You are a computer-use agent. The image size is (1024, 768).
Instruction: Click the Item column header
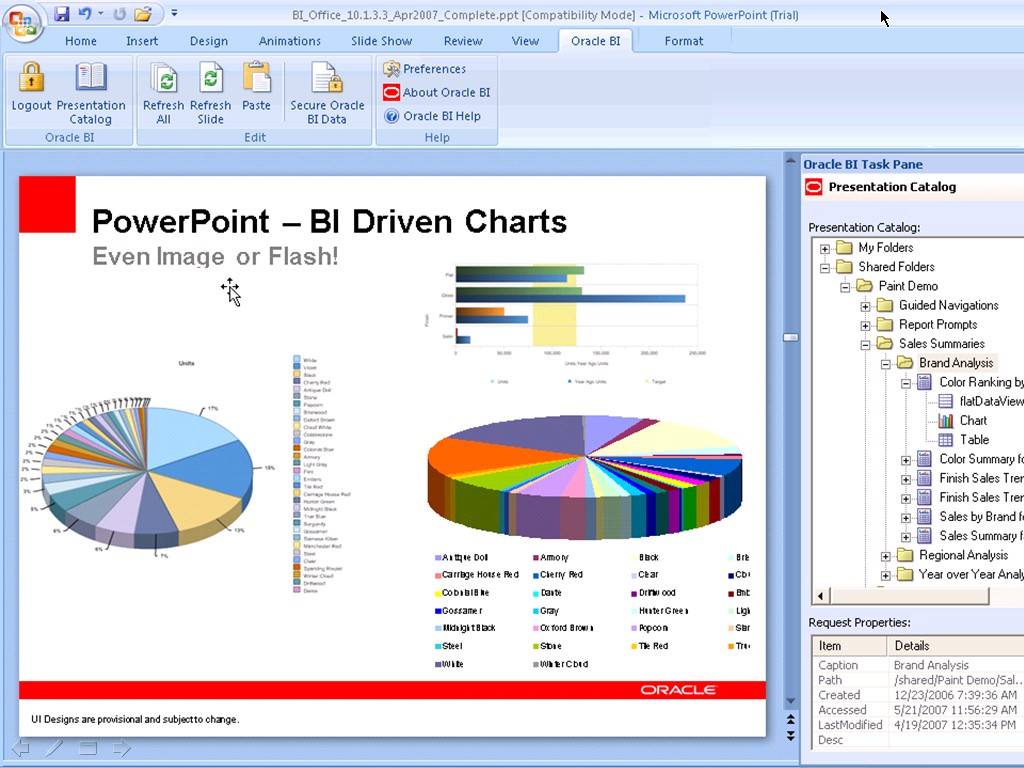coord(850,645)
